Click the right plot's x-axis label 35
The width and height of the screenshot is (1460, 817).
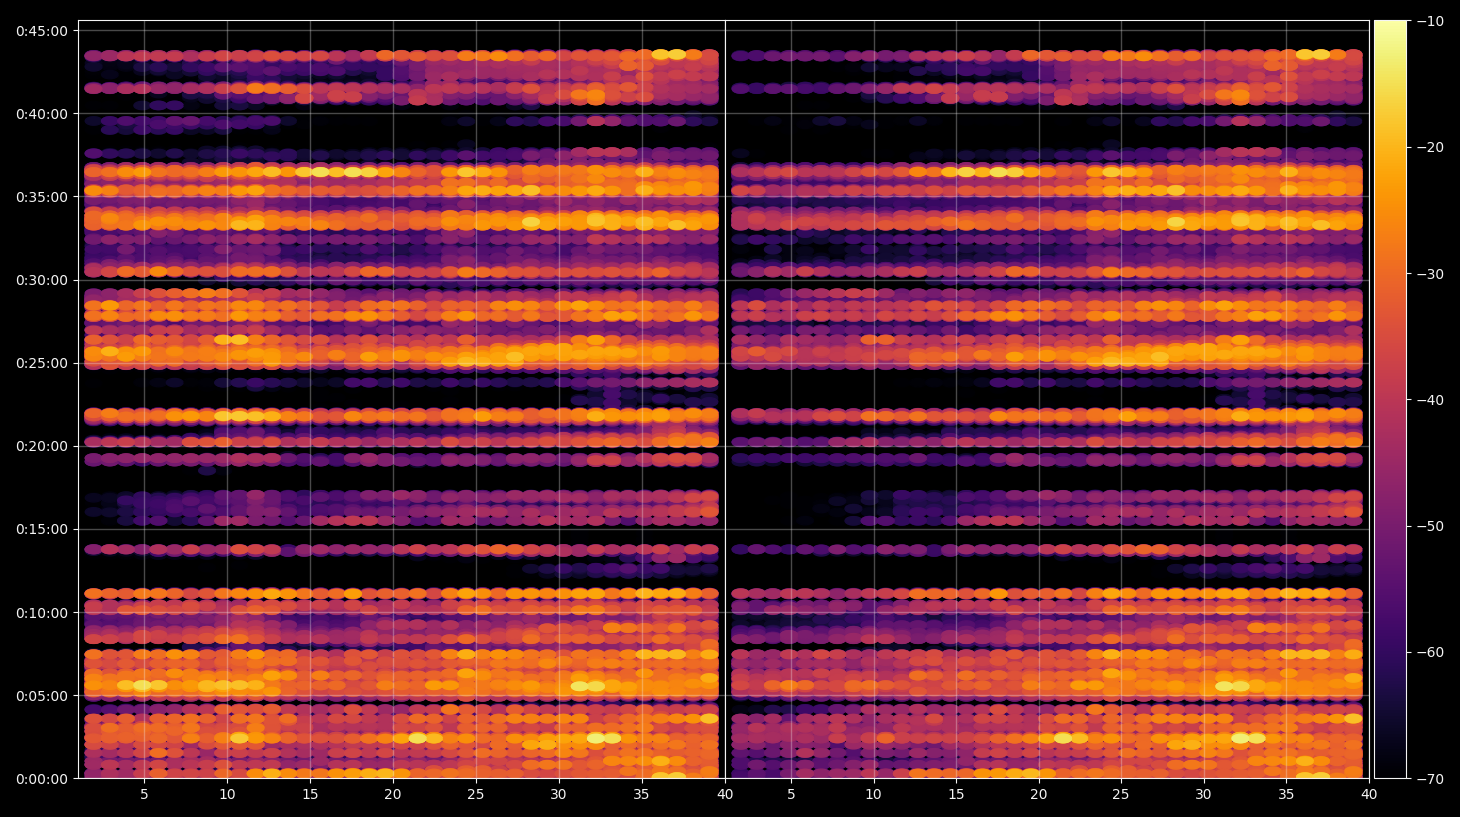pos(1286,795)
